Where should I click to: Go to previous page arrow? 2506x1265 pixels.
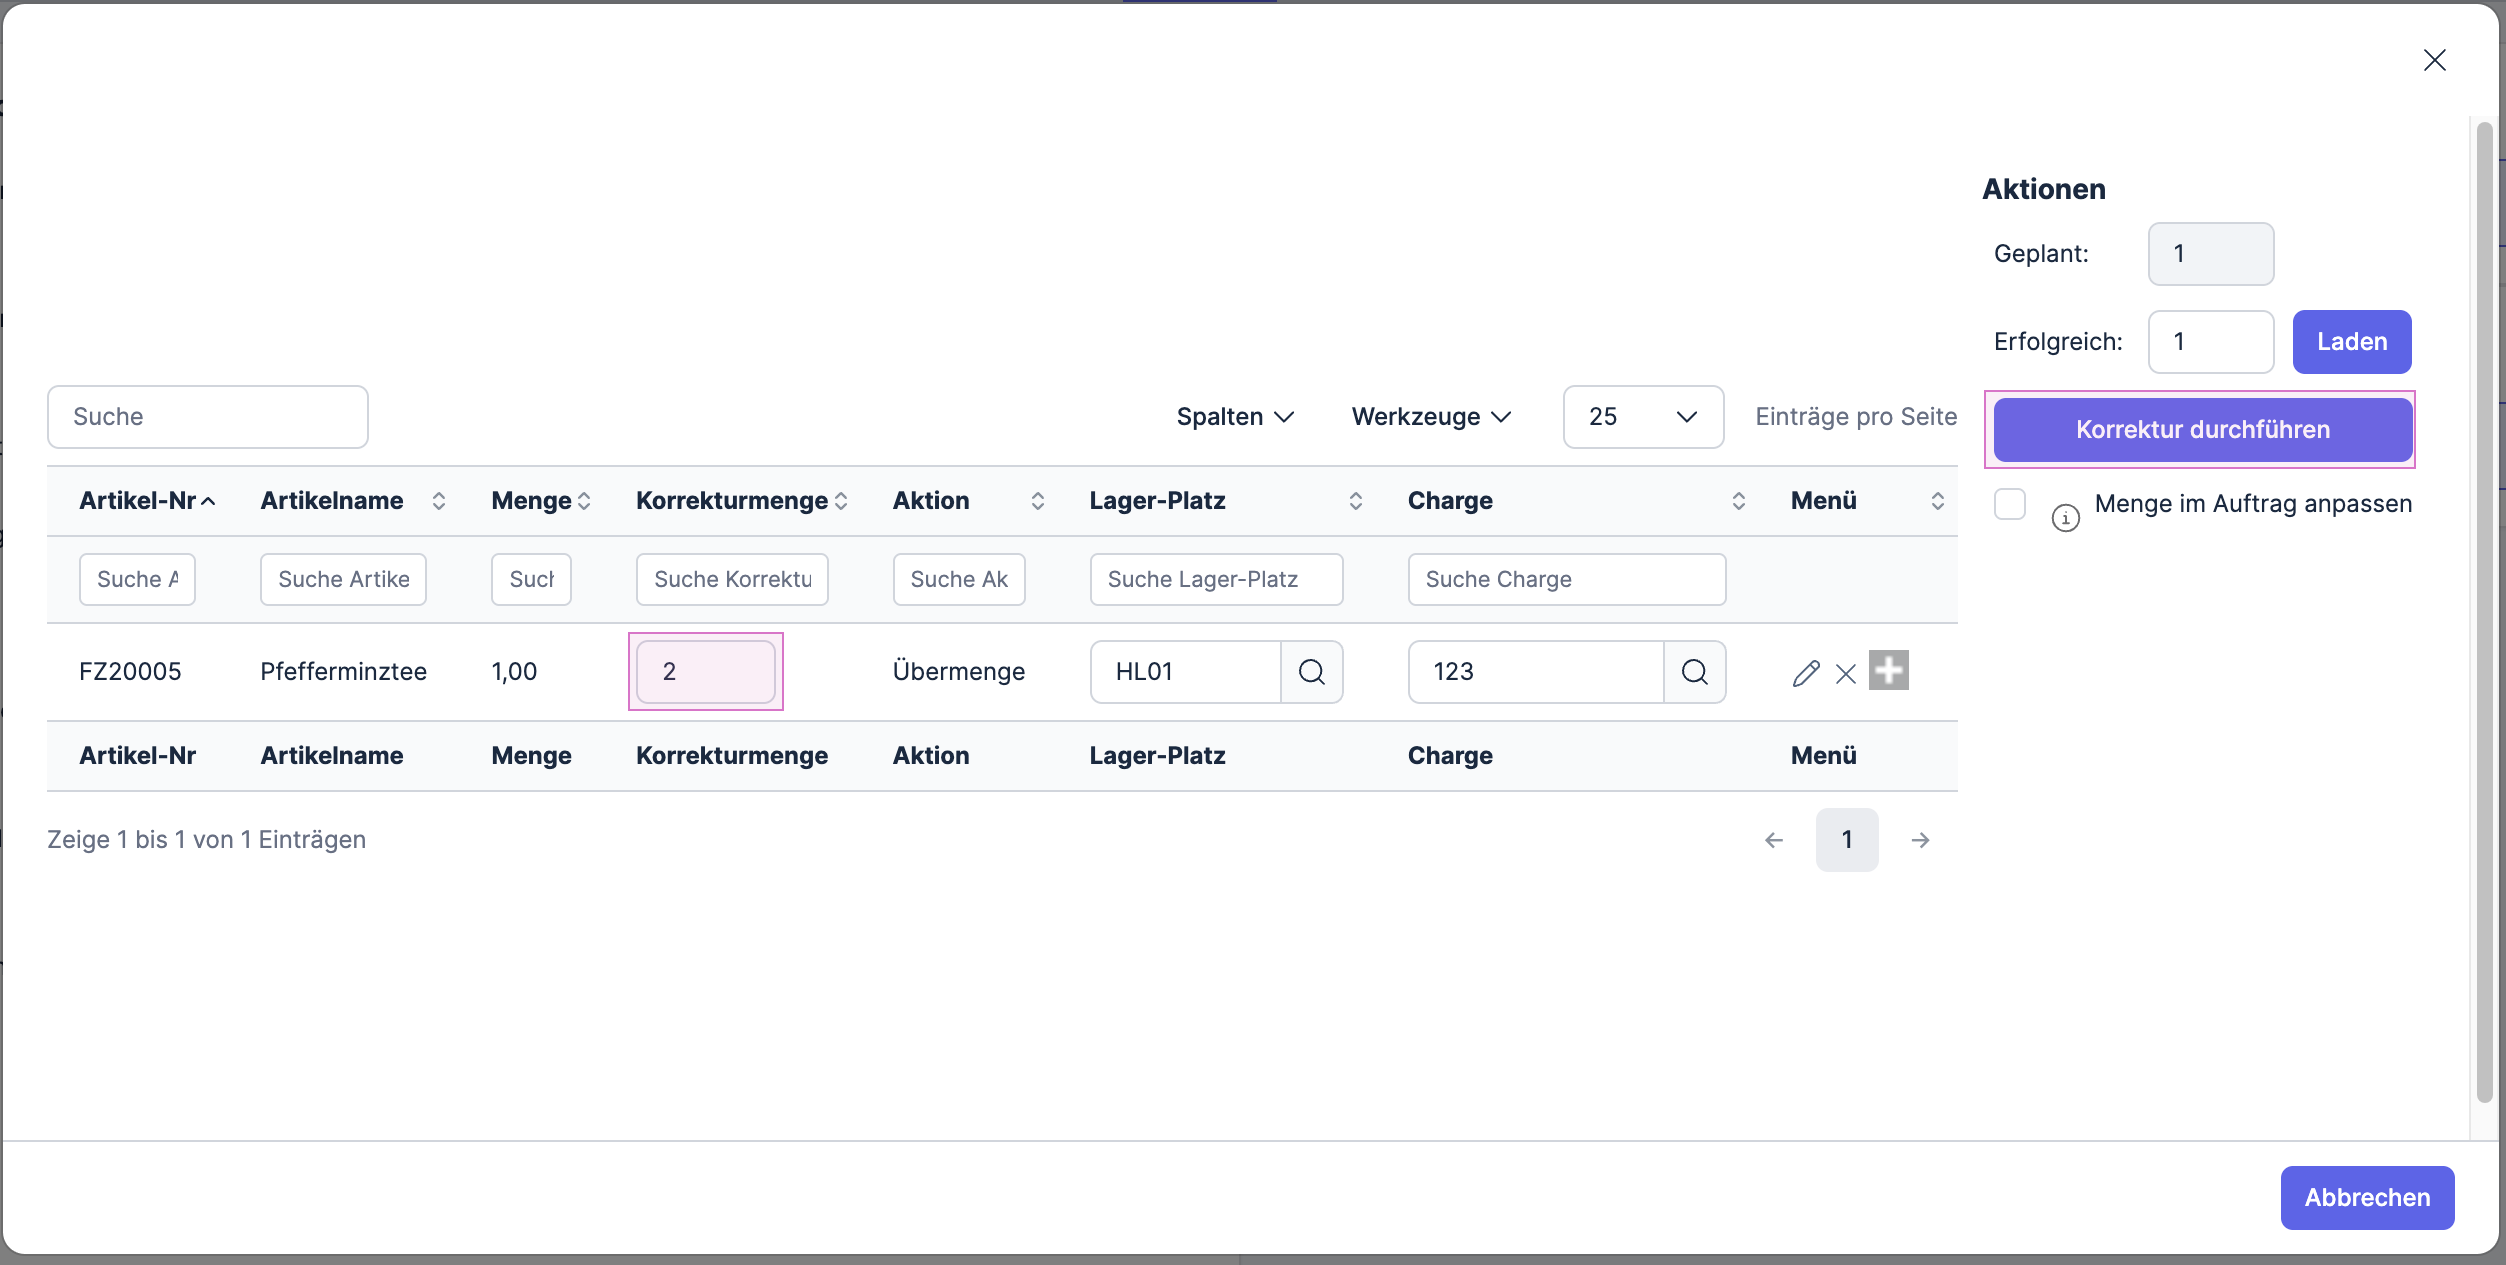(x=1774, y=840)
